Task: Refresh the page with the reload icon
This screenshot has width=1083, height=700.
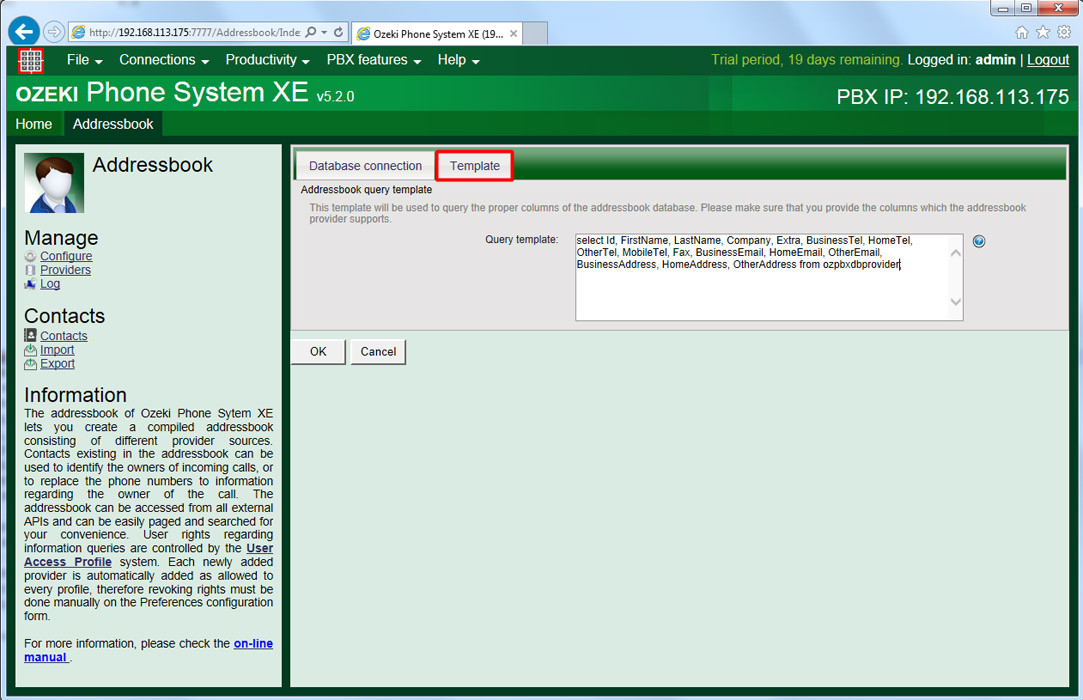Action: [338, 32]
